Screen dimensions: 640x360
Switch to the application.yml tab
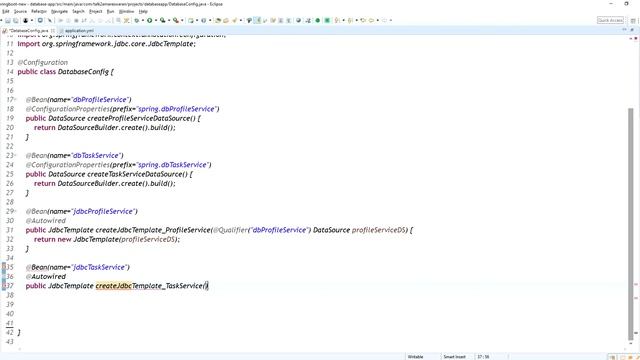[79, 31]
